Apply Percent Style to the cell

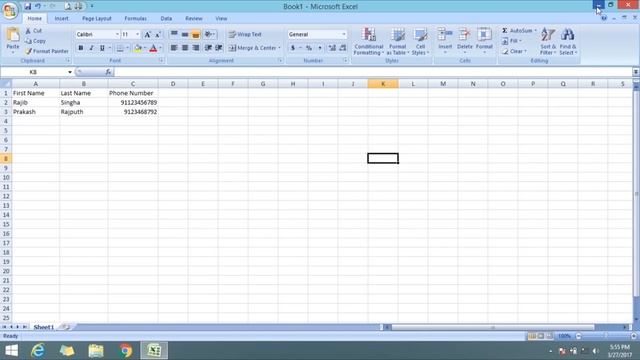[x=309, y=48]
